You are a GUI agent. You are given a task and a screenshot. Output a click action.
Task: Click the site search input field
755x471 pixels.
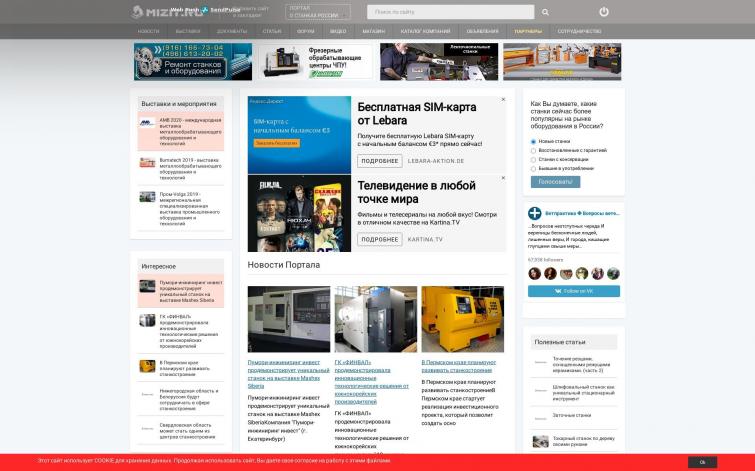pyautogui.click(x=451, y=12)
